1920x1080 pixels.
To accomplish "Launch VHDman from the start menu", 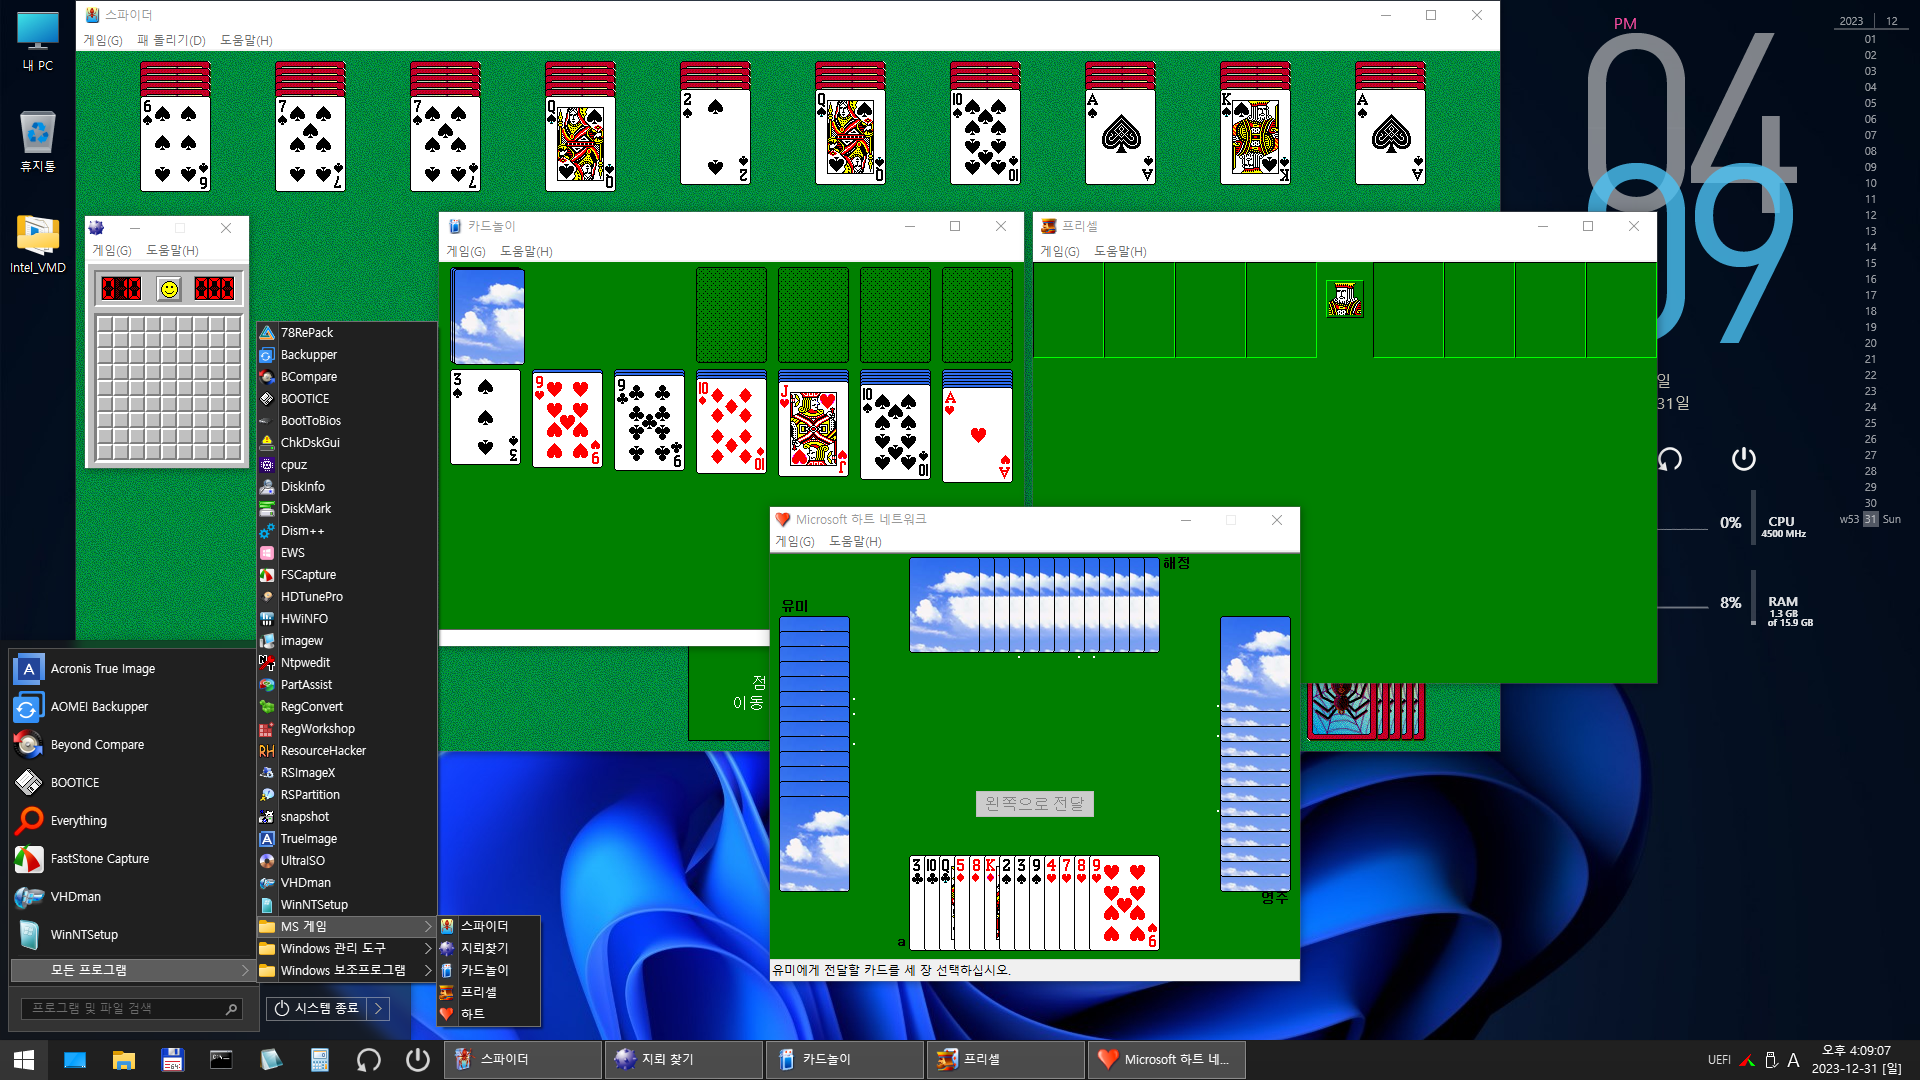I will click(130, 897).
